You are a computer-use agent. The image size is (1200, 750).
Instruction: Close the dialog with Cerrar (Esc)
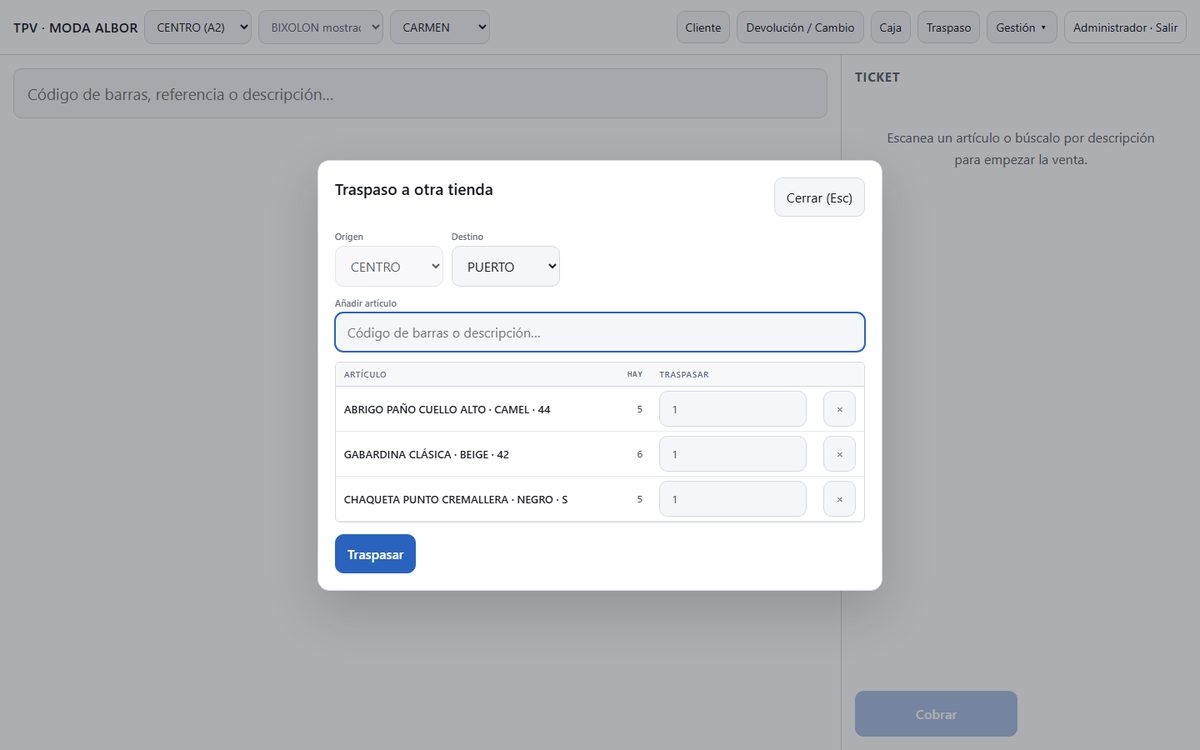pos(819,197)
